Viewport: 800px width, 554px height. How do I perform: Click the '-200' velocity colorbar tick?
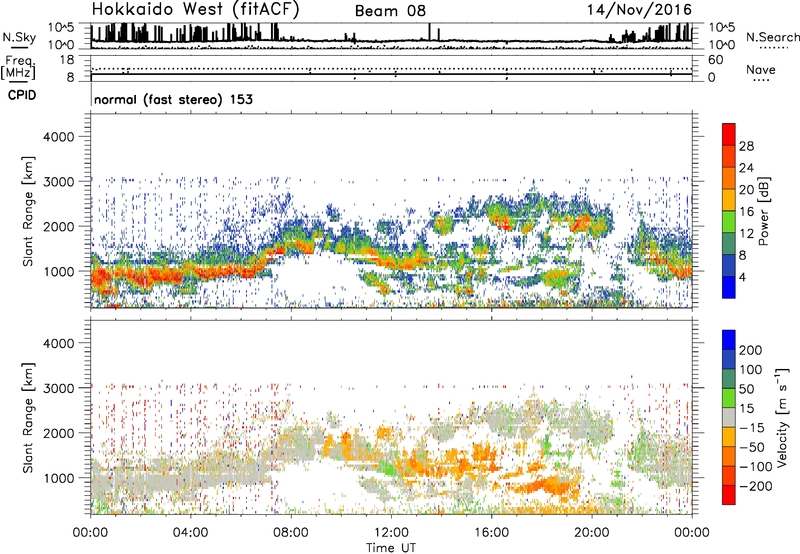tap(756, 486)
